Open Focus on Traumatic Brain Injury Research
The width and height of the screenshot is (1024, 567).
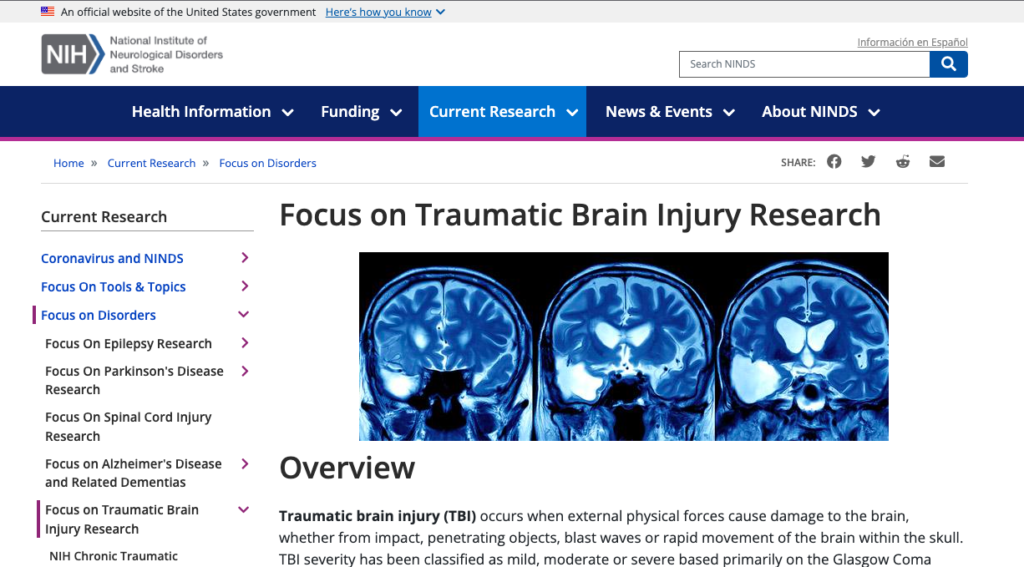click(121, 519)
